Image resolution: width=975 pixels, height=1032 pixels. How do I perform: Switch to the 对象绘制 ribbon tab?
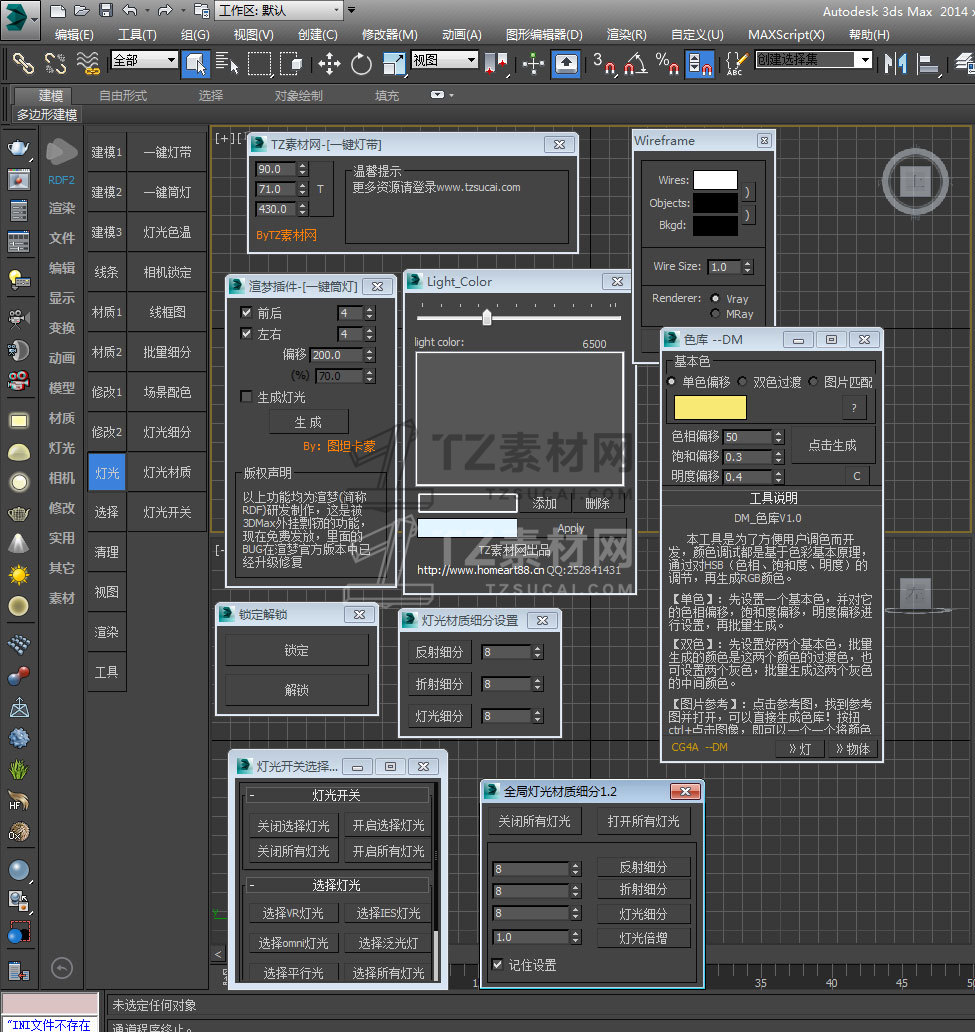[299, 95]
